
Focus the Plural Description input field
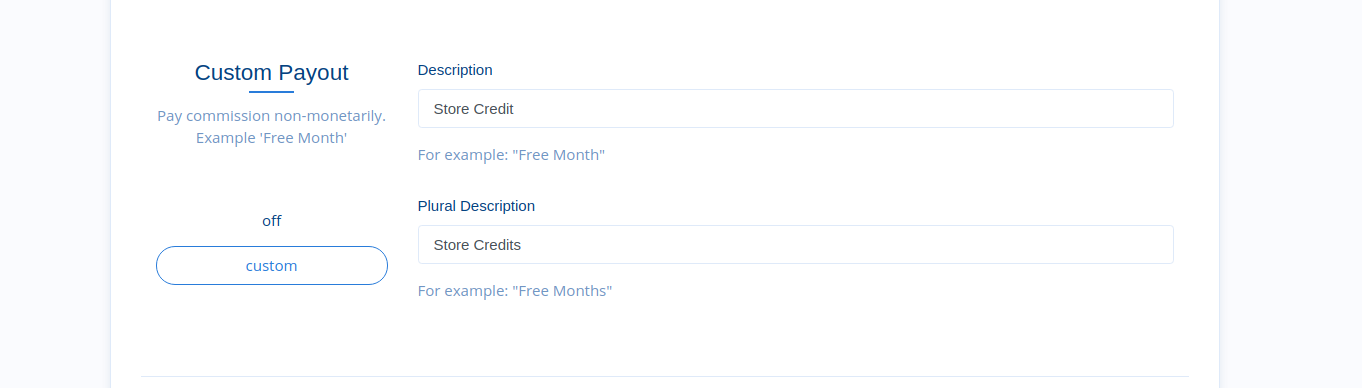(795, 244)
